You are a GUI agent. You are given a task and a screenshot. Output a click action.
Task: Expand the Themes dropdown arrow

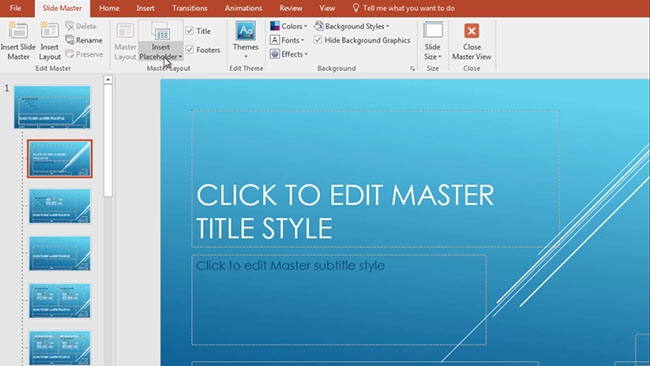point(246,56)
